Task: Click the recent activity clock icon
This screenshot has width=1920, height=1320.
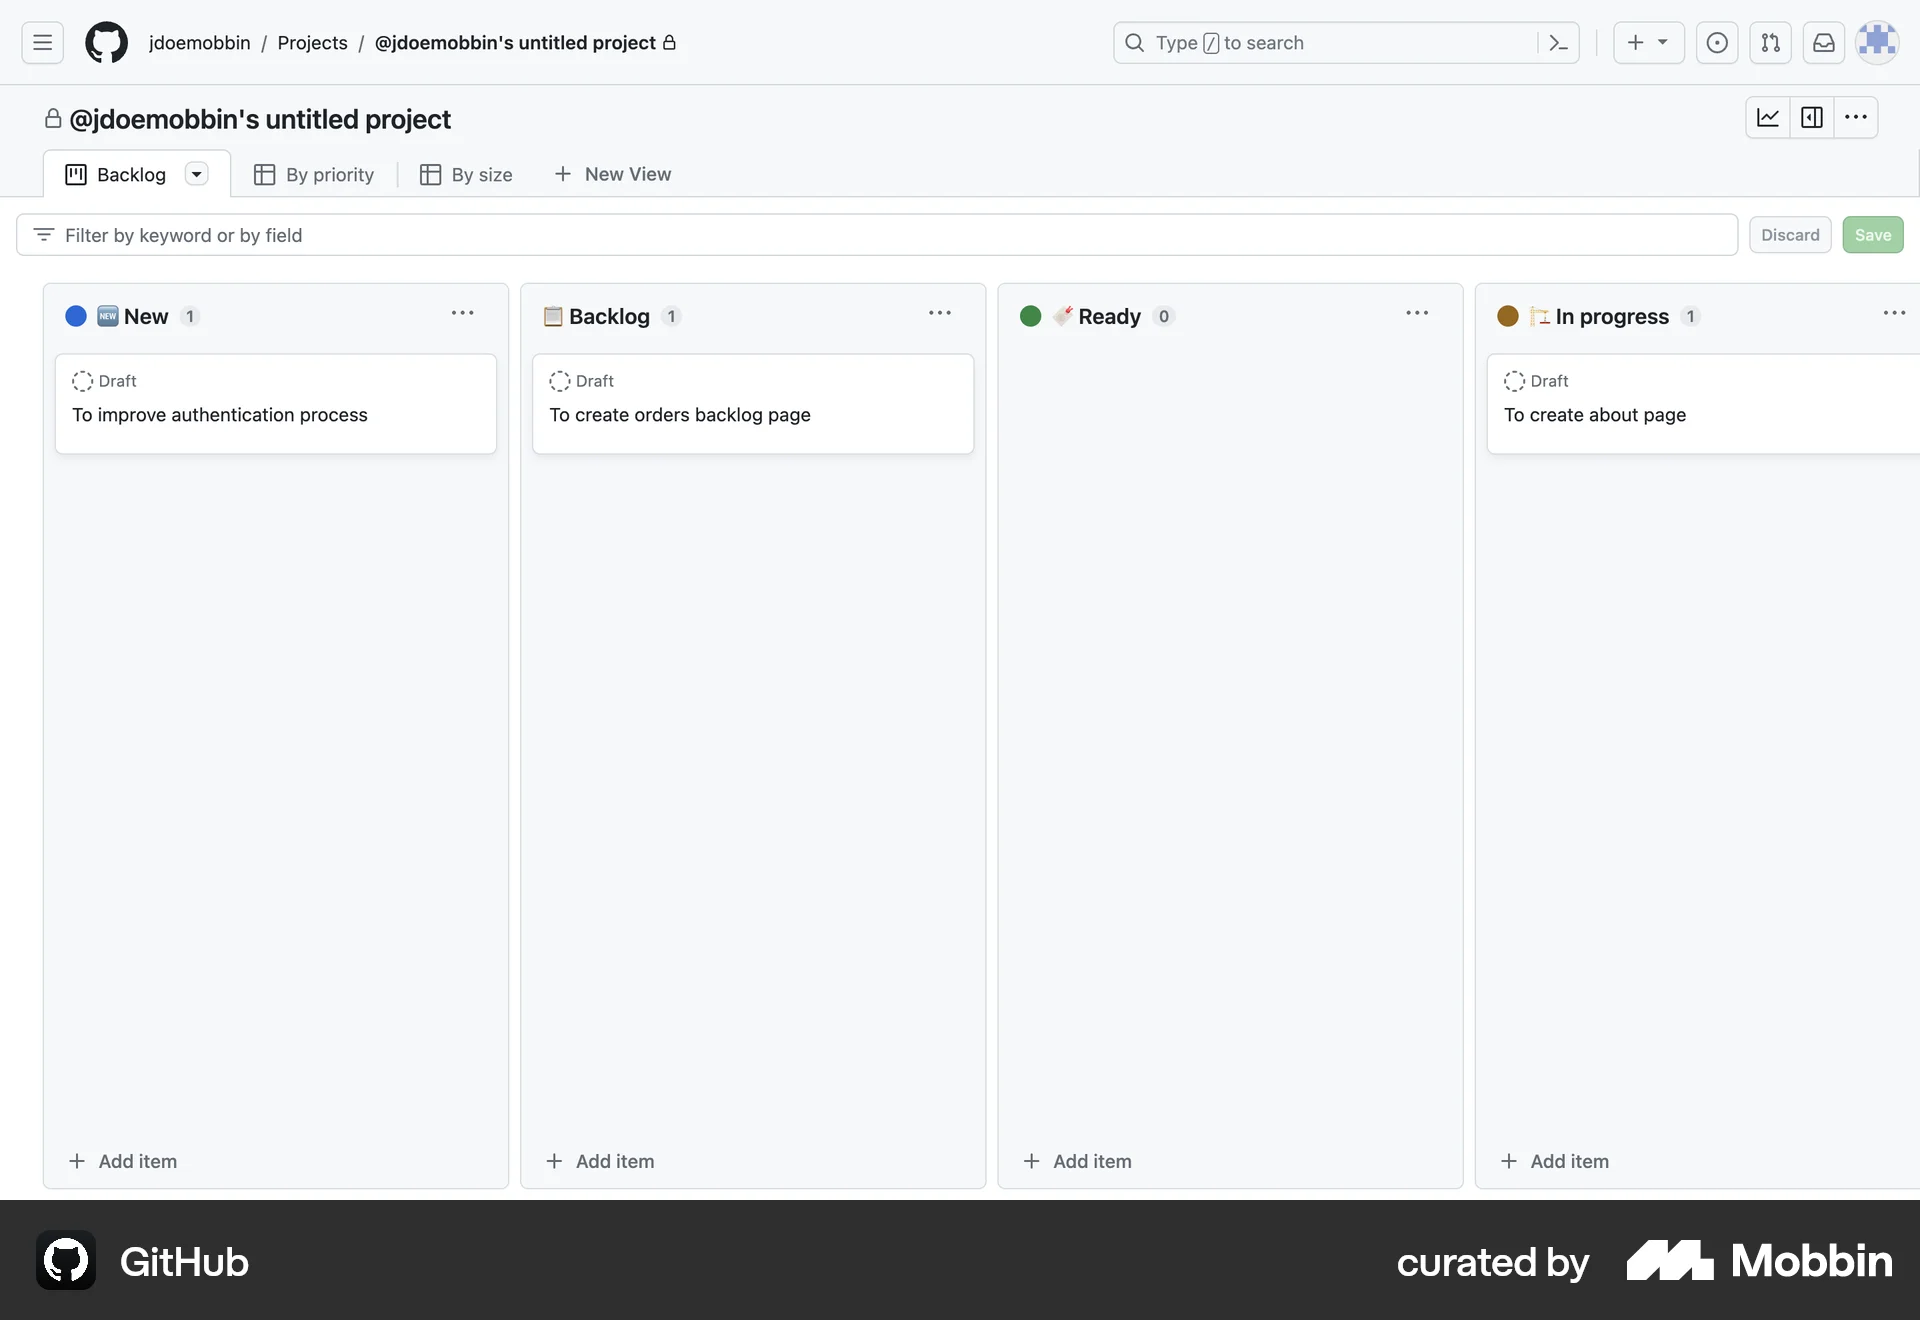Action: coord(1717,43)
